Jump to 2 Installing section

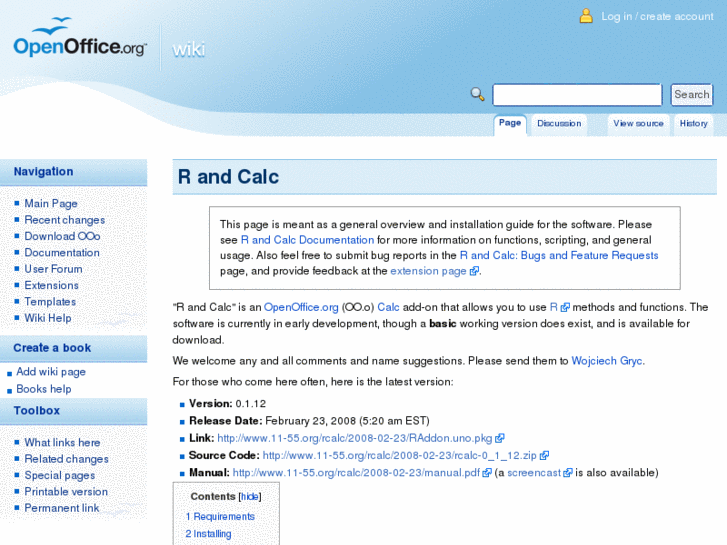tap(208, 534)
